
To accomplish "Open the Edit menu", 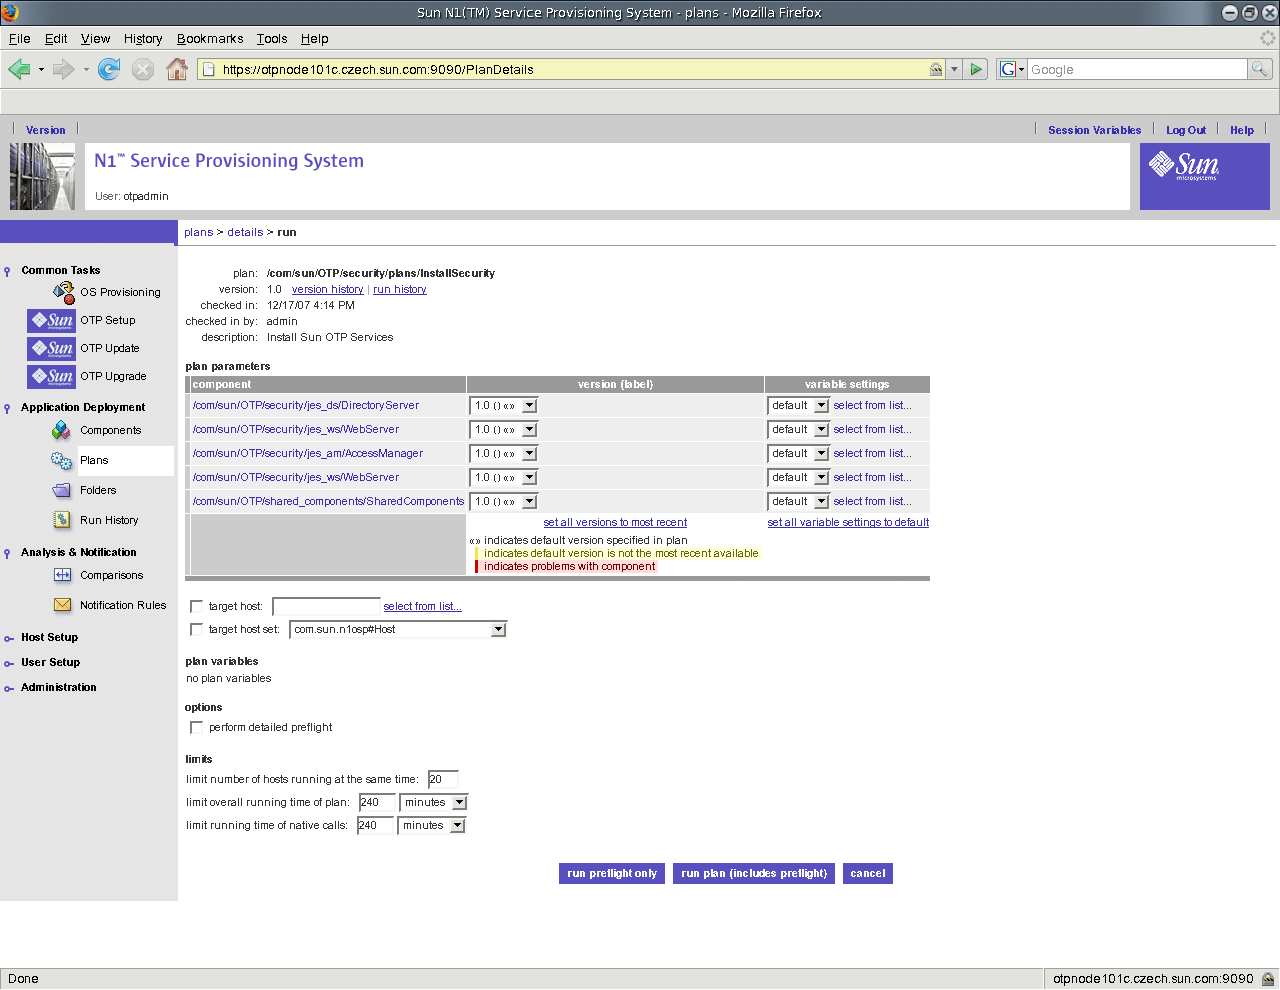I will [56, 38].
